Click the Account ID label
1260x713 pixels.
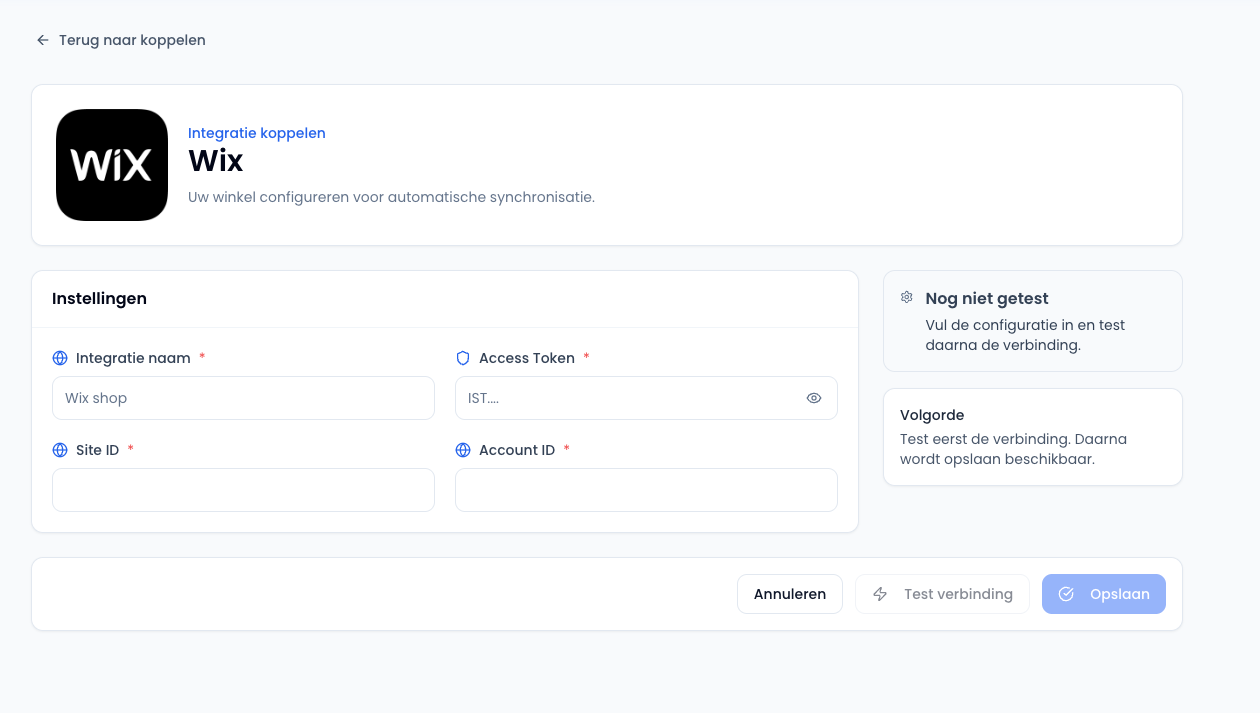coord(517,450)
